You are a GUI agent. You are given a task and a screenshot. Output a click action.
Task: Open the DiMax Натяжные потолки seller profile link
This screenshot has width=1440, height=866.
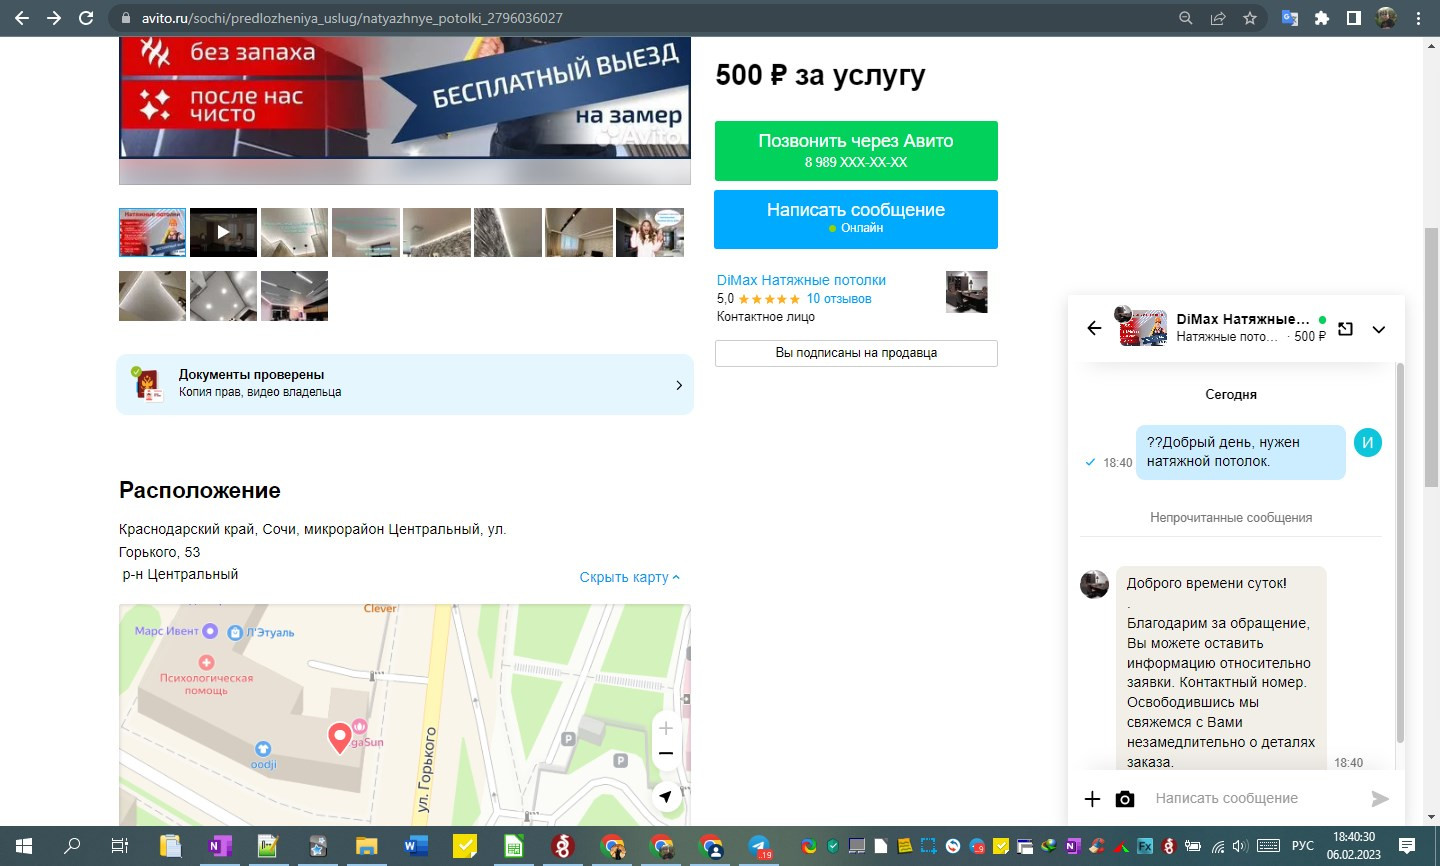point(801,280)
